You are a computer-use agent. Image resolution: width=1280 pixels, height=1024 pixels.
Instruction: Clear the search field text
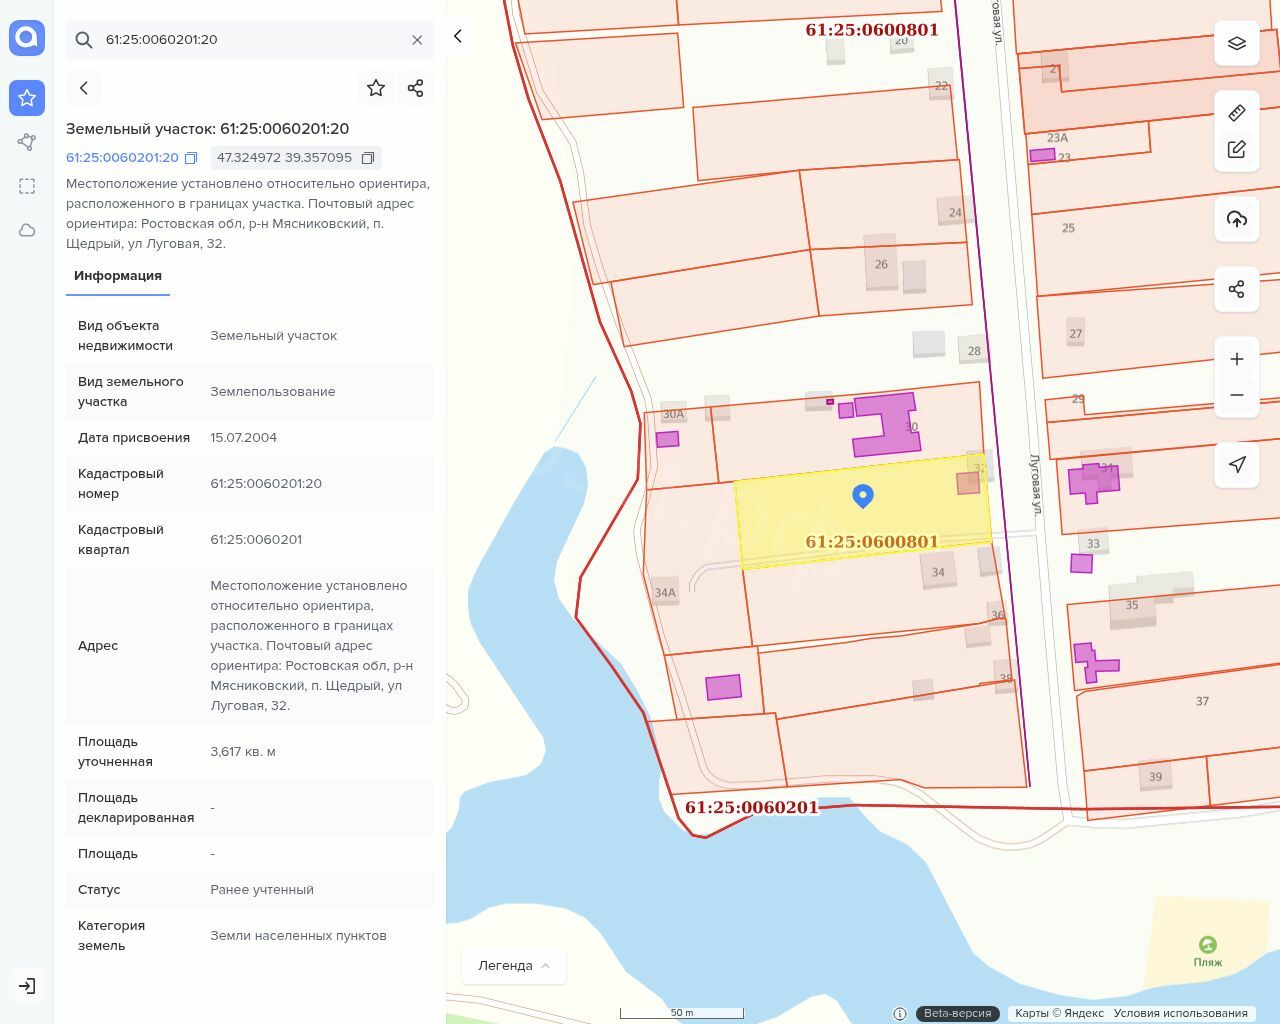417,40
